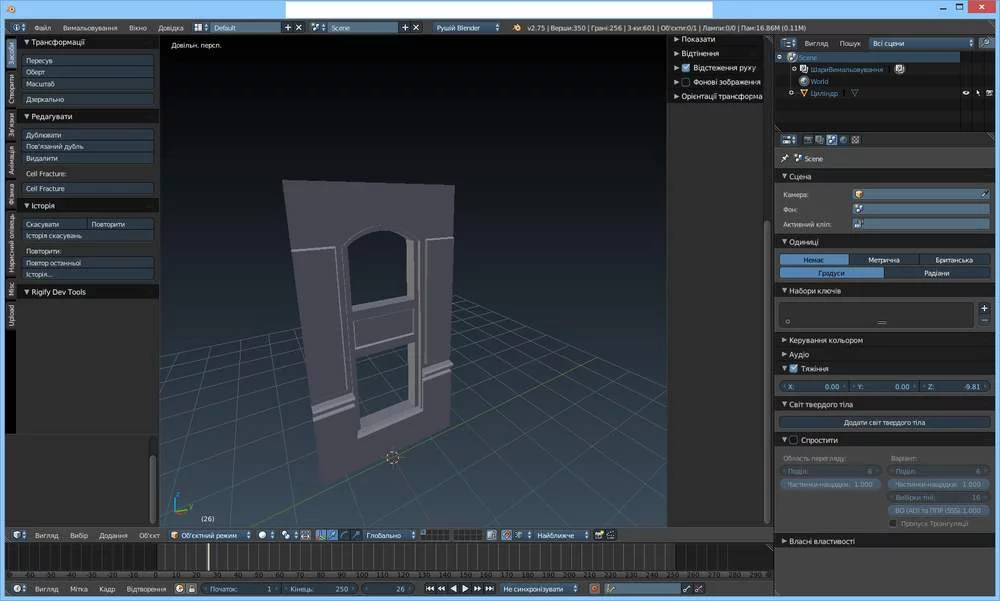Enable the Фонові зображення checkbox
Viewport: 1000px width, 601px height.
tap(685, 82)
